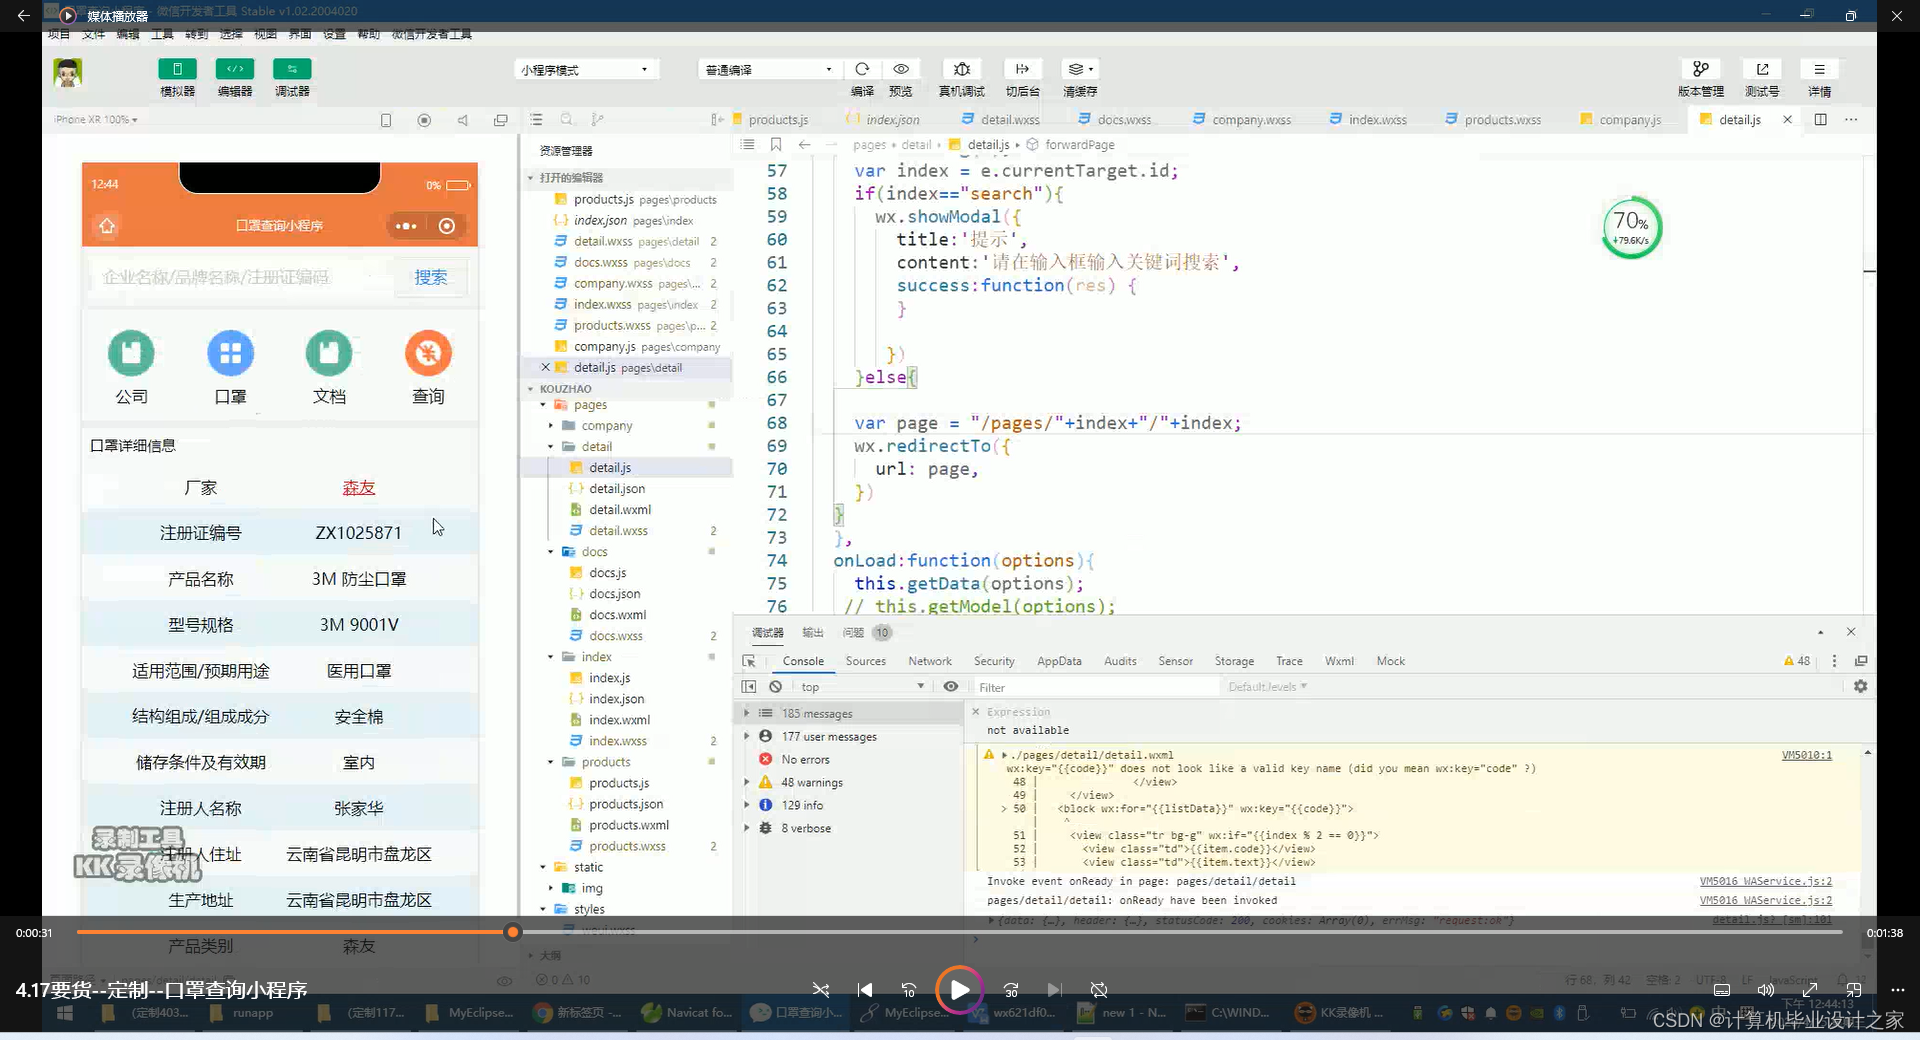Open console settings gear
The width and height of the screenshot is (1920, 1040).
click(x=1860, y=687)
